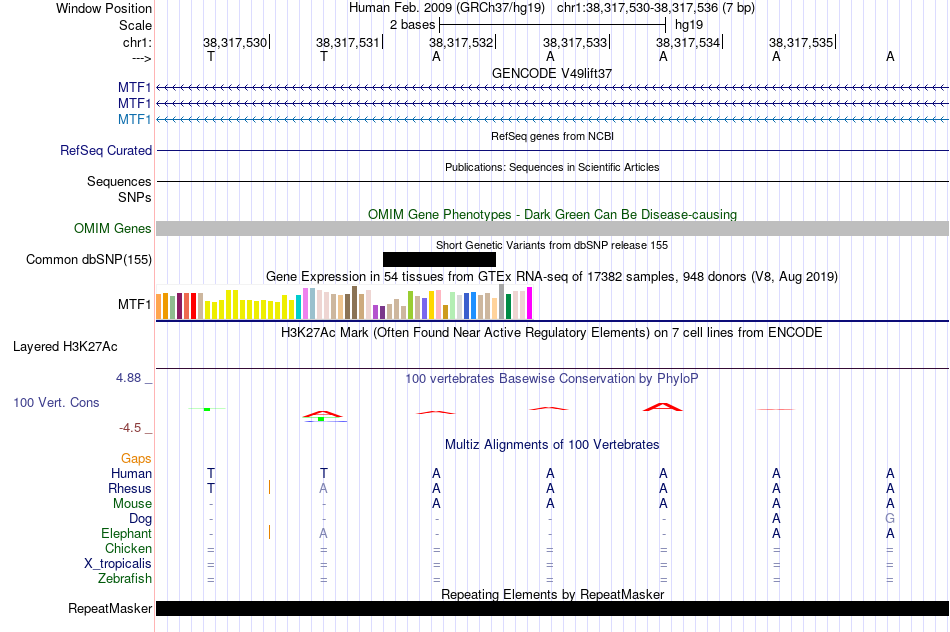Click the light-blue MTF1 transcript label
Screen dimensions: 950x632
tap(135, 119)
